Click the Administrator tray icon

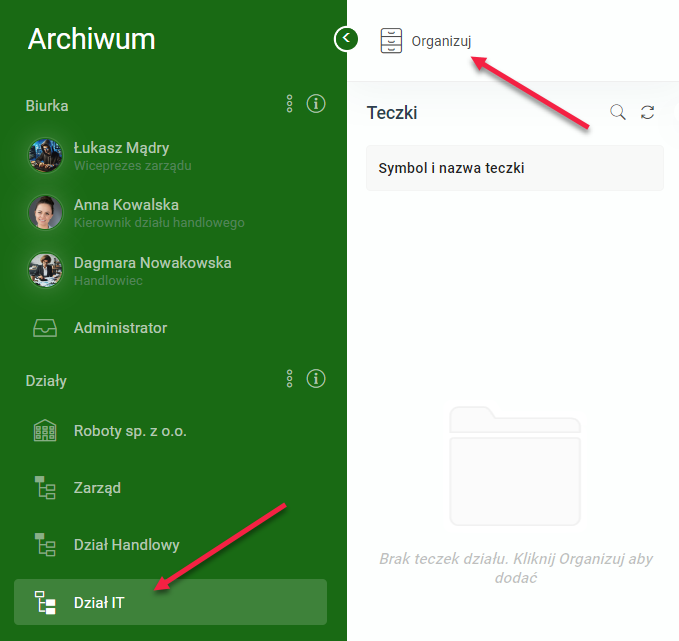45,328
